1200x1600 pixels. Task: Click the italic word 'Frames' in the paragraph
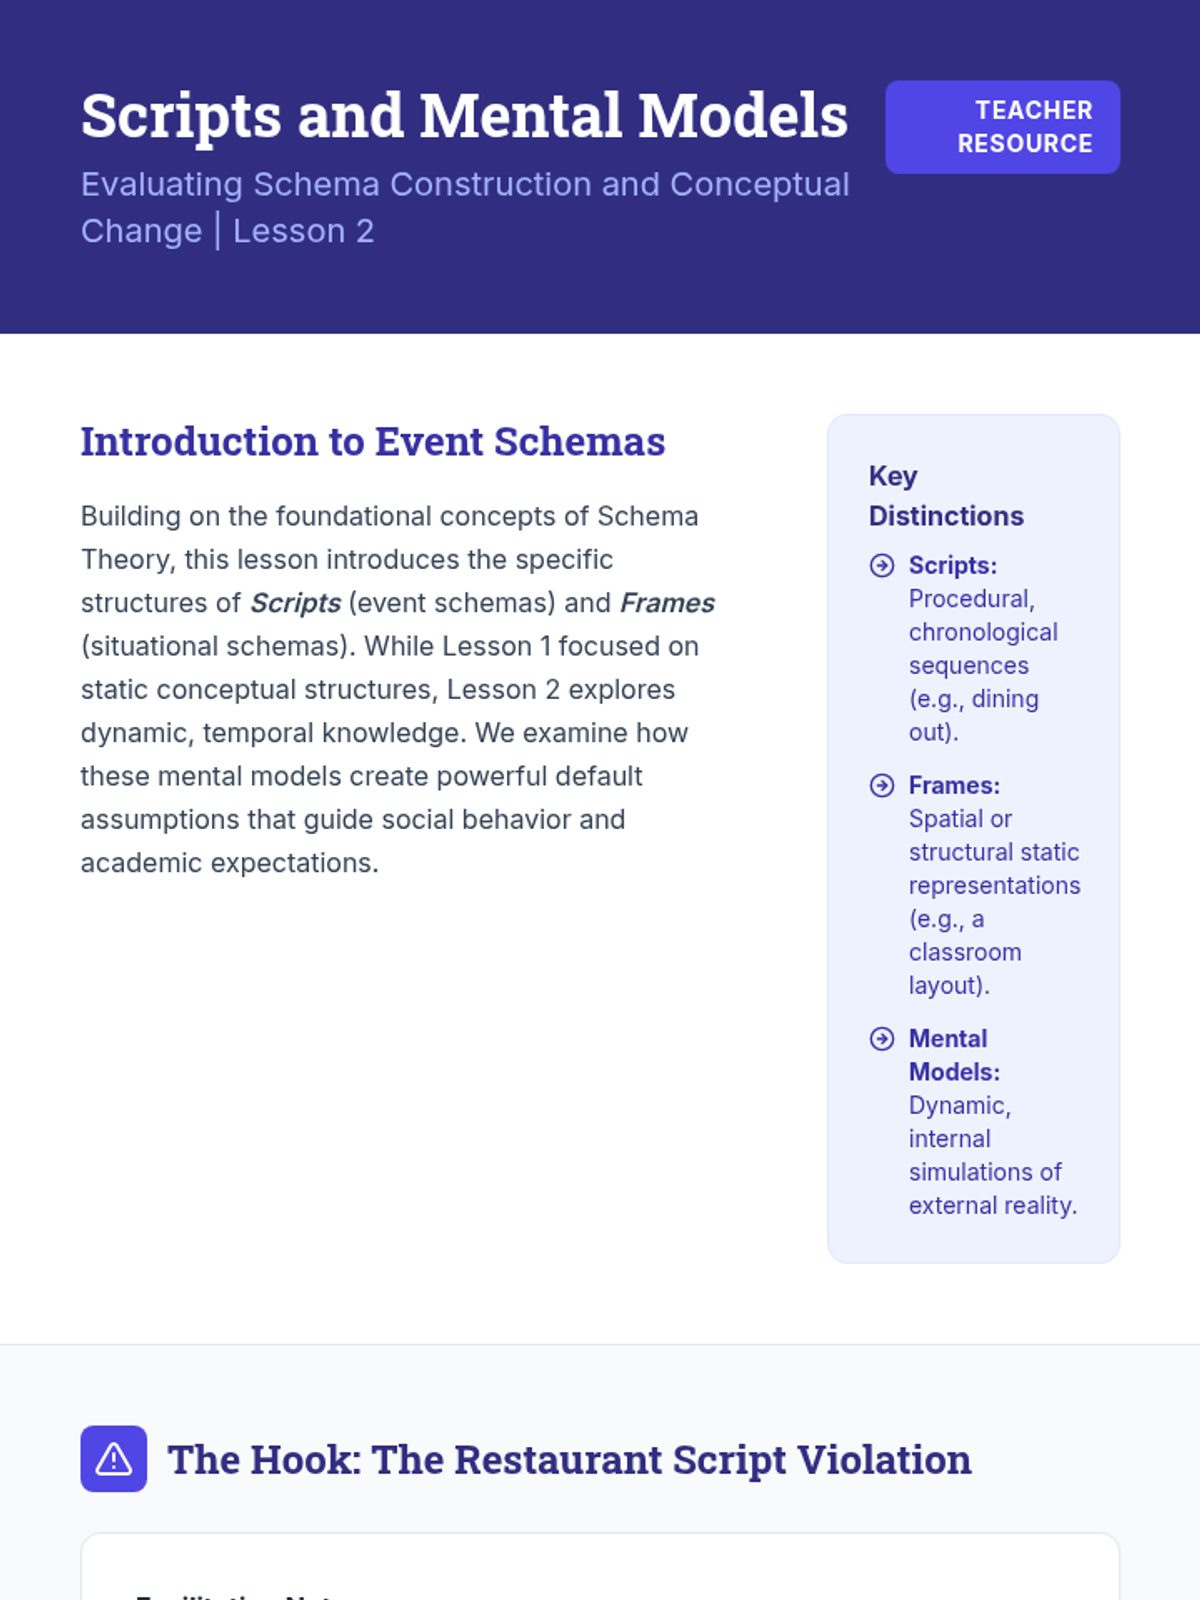(667, 603)
